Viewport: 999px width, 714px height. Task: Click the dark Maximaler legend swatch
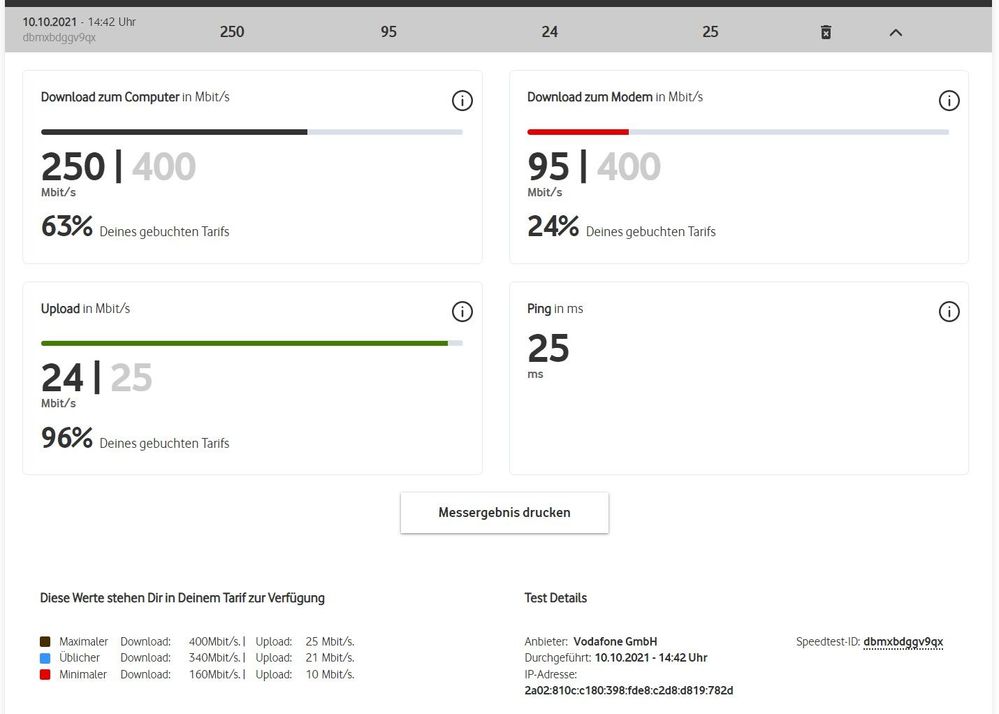pyautogui.click(x=45, y=642)
